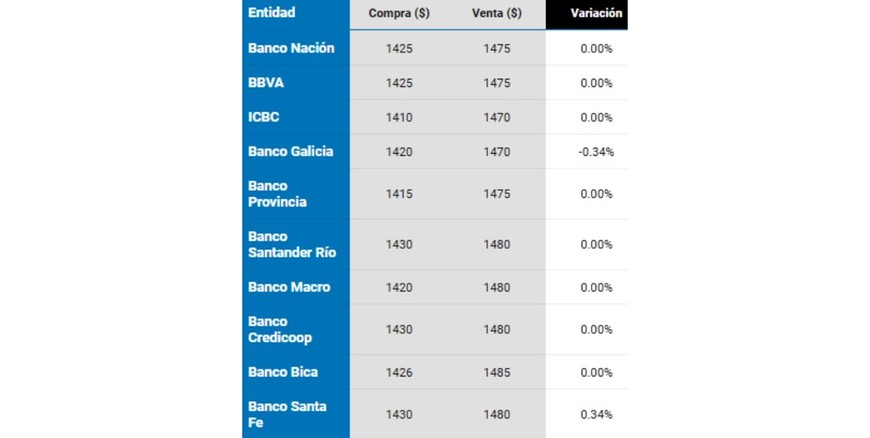
Task: Click the Variación column header
Action: coord(596,14)
